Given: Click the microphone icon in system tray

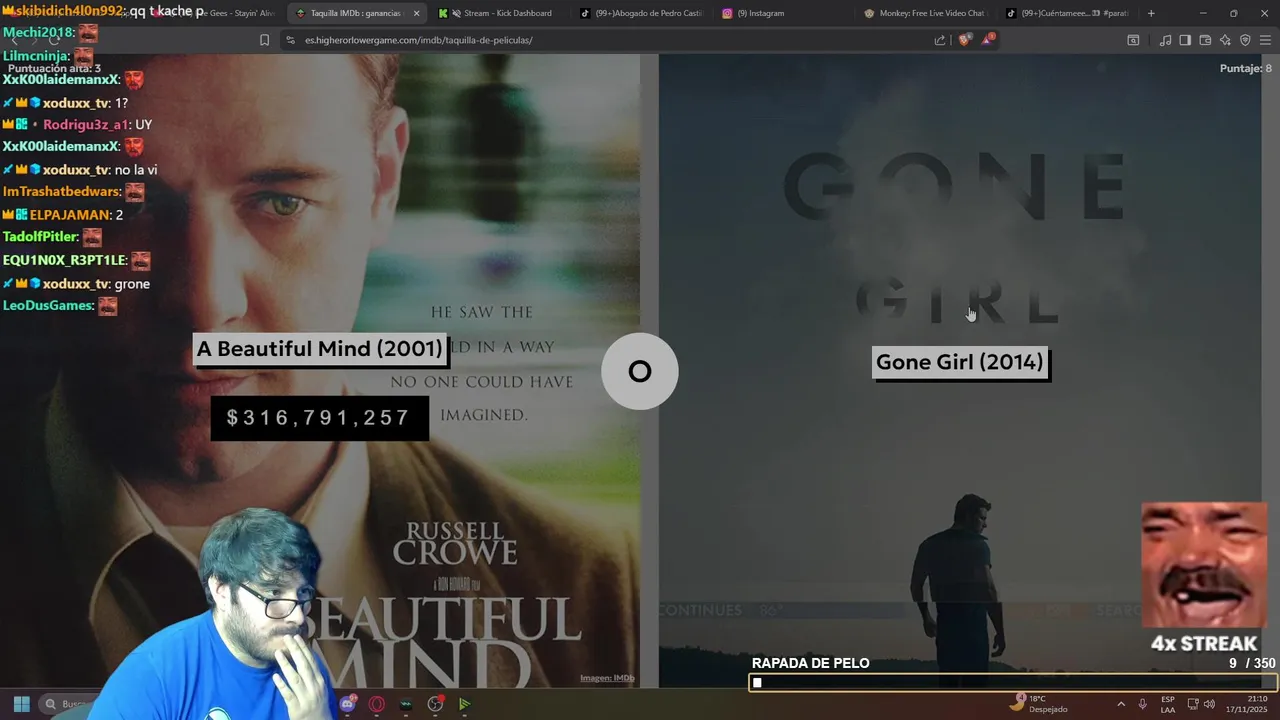Looking at the screenshot, I should coord(1143,704).
